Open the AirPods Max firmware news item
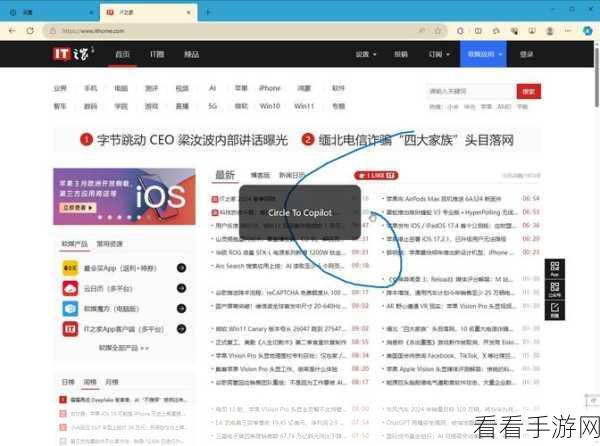 click(443, 199)
